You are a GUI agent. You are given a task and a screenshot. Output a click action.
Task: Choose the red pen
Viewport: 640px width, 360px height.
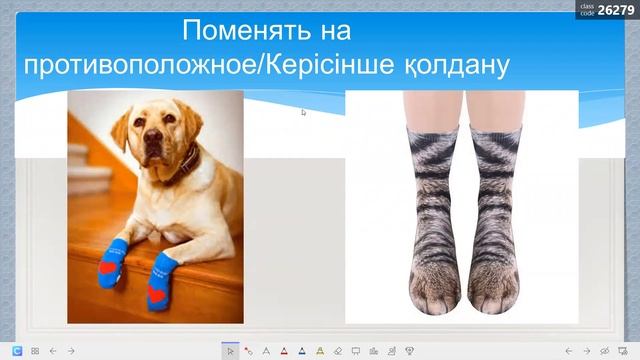[284, 351]
